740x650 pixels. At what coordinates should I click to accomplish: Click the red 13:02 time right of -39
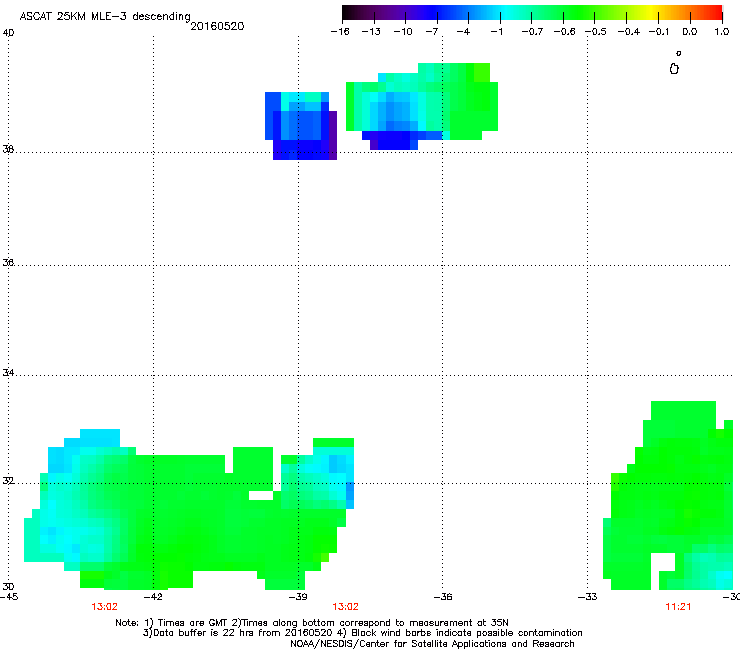pos(345,607)
